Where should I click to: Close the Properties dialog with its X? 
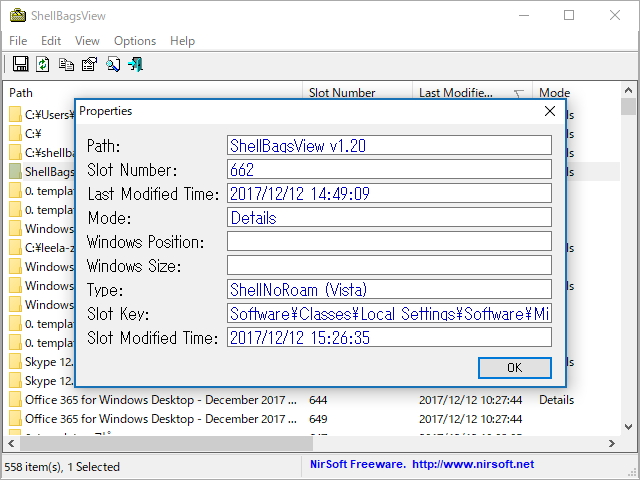point(550,111)
